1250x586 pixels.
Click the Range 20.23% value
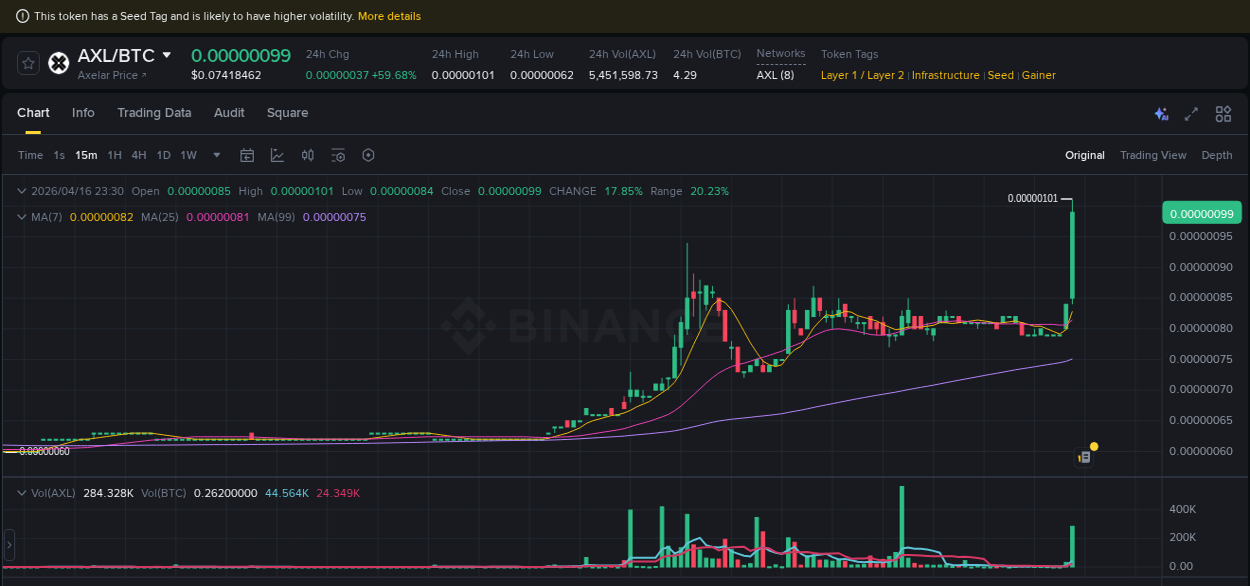point(709,191)
